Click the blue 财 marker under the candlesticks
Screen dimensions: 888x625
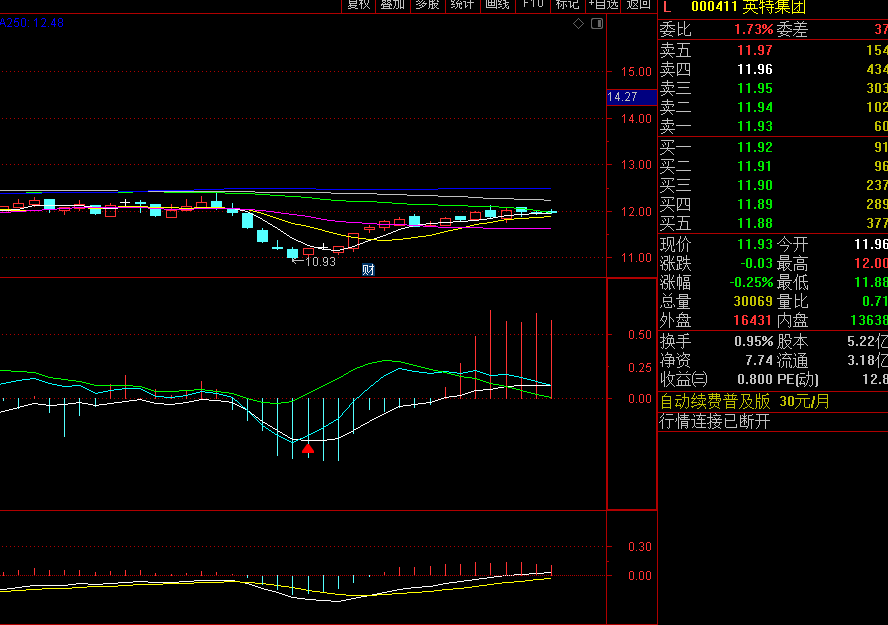pyautogui.click(x=368, y=269)
